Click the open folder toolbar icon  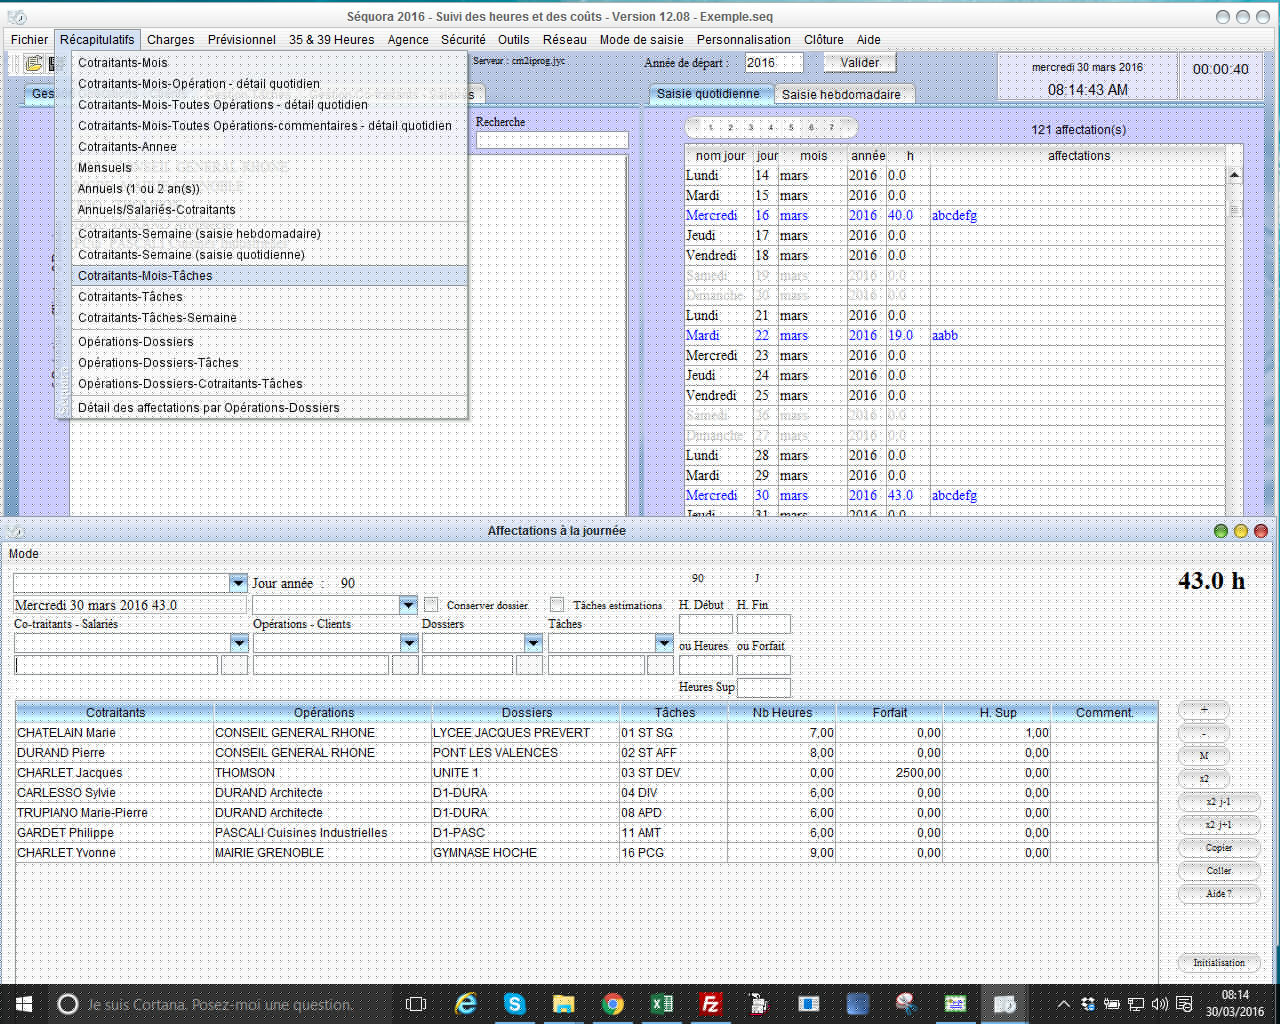(34, 64)
